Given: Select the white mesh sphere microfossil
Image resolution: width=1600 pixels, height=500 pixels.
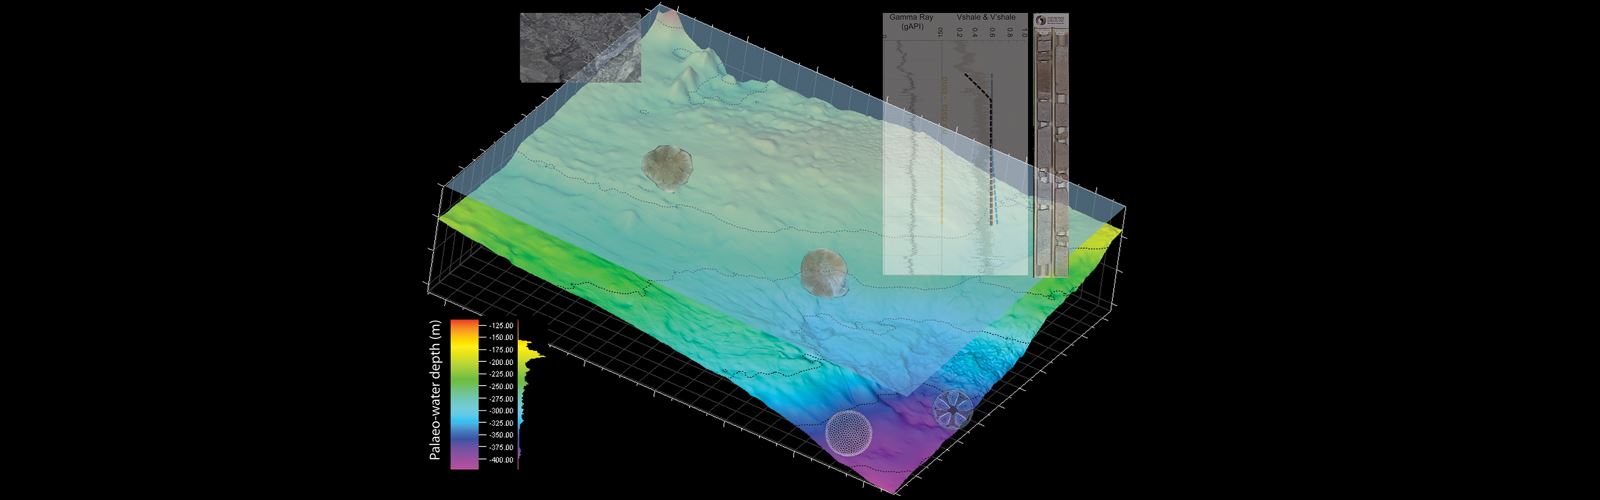Looking at the screenshot, I should (x=849, y=432).
